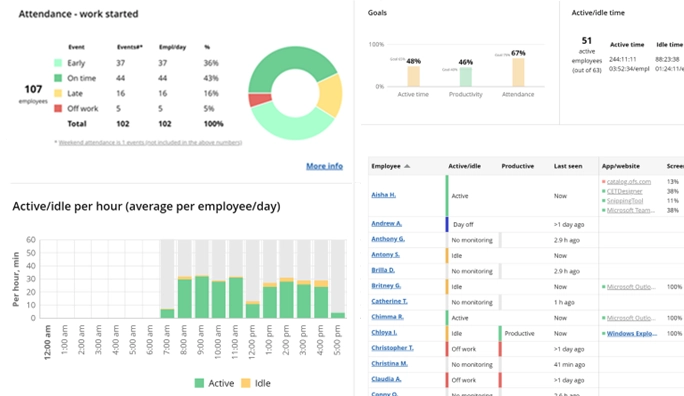Screen dimensions: 684x396
Task: Click the On time legend color swatch
Action: (x=58, y=78)
